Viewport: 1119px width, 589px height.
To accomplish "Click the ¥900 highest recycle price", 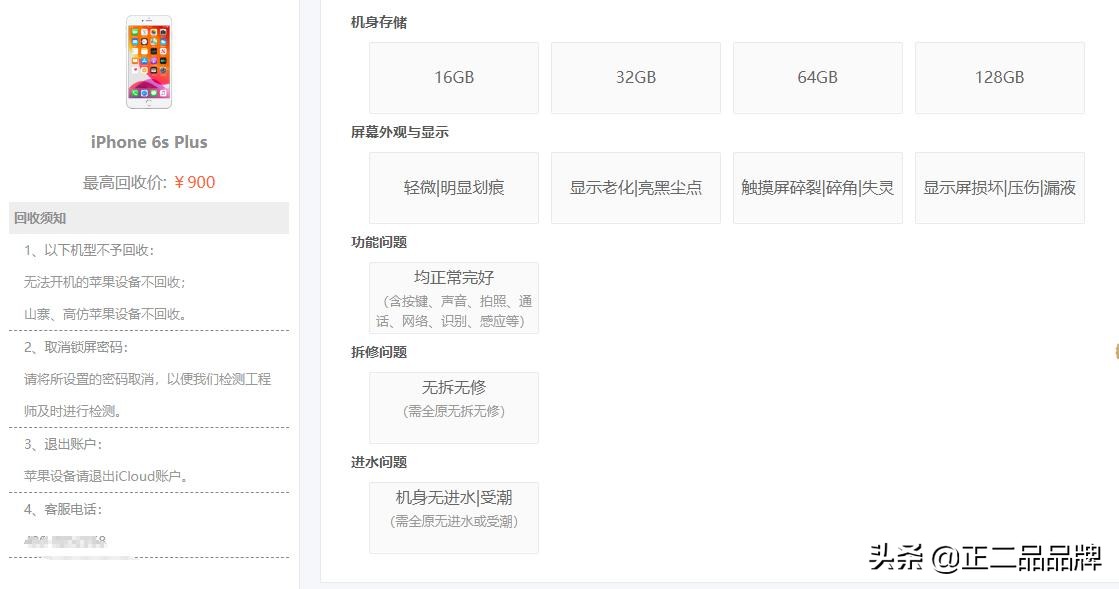I will [x=196, y=182].
